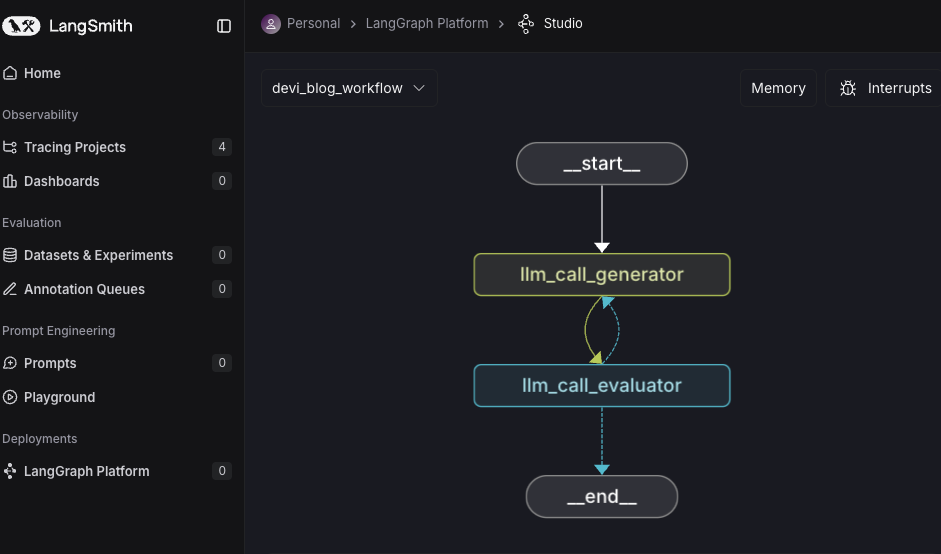
Task: Select the llm_call_generator node
Action: (x=602, y=274)
